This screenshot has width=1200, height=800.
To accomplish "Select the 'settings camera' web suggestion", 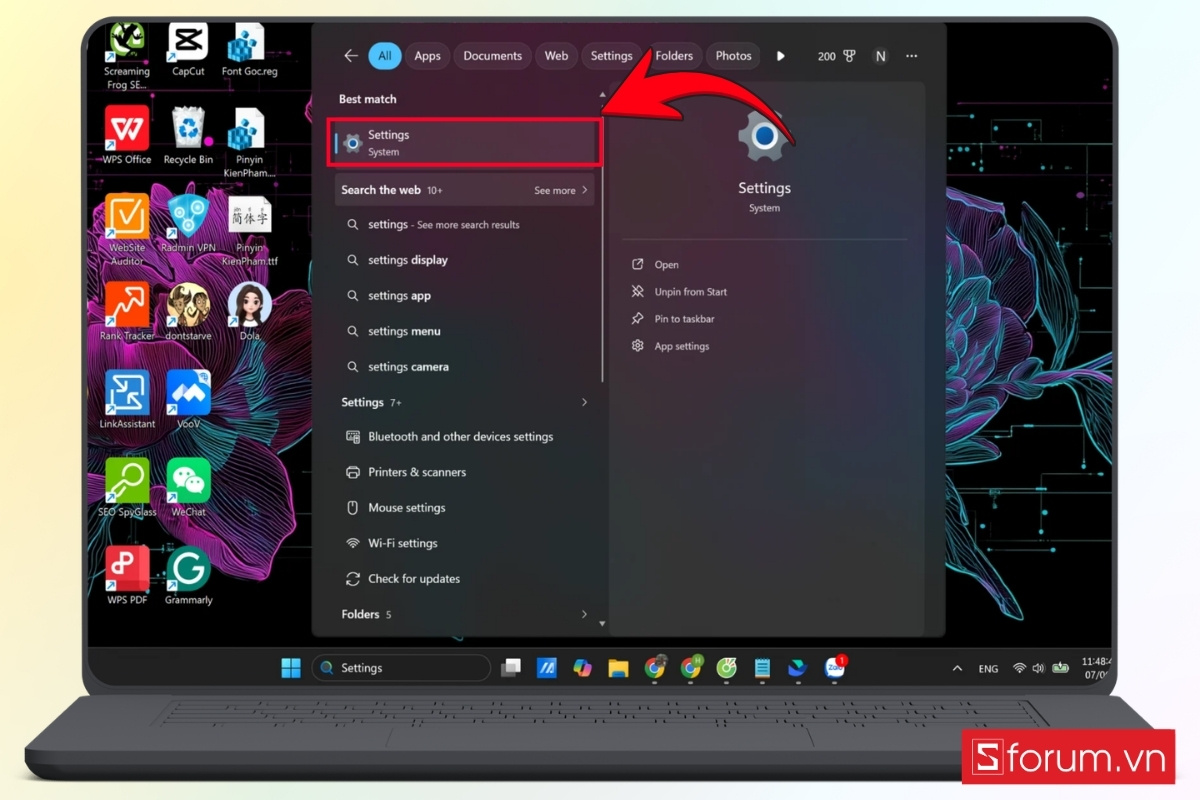I will (467, 367).
